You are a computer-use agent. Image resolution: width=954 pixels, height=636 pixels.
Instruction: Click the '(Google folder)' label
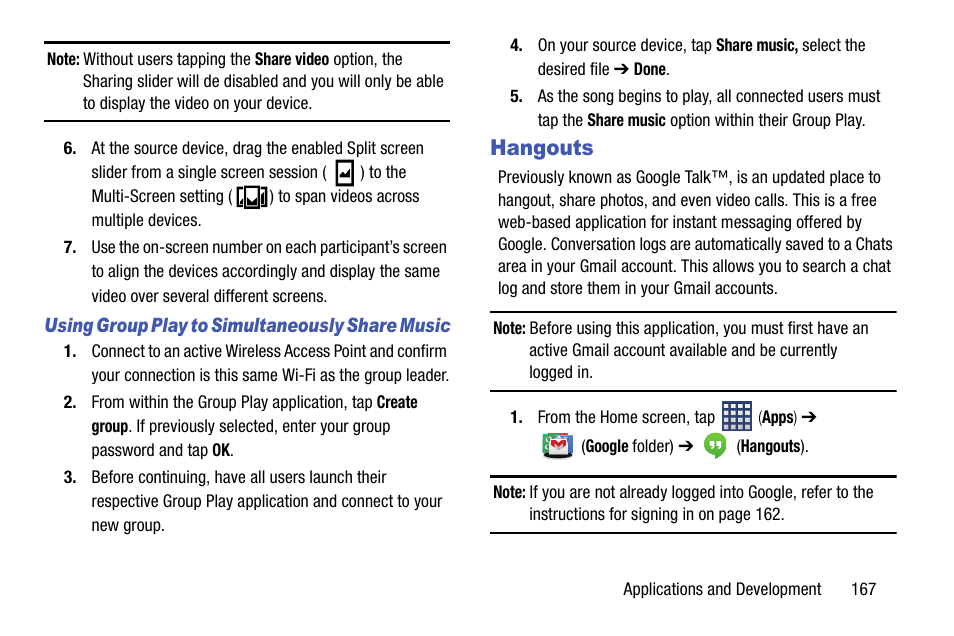coord(627,447)
